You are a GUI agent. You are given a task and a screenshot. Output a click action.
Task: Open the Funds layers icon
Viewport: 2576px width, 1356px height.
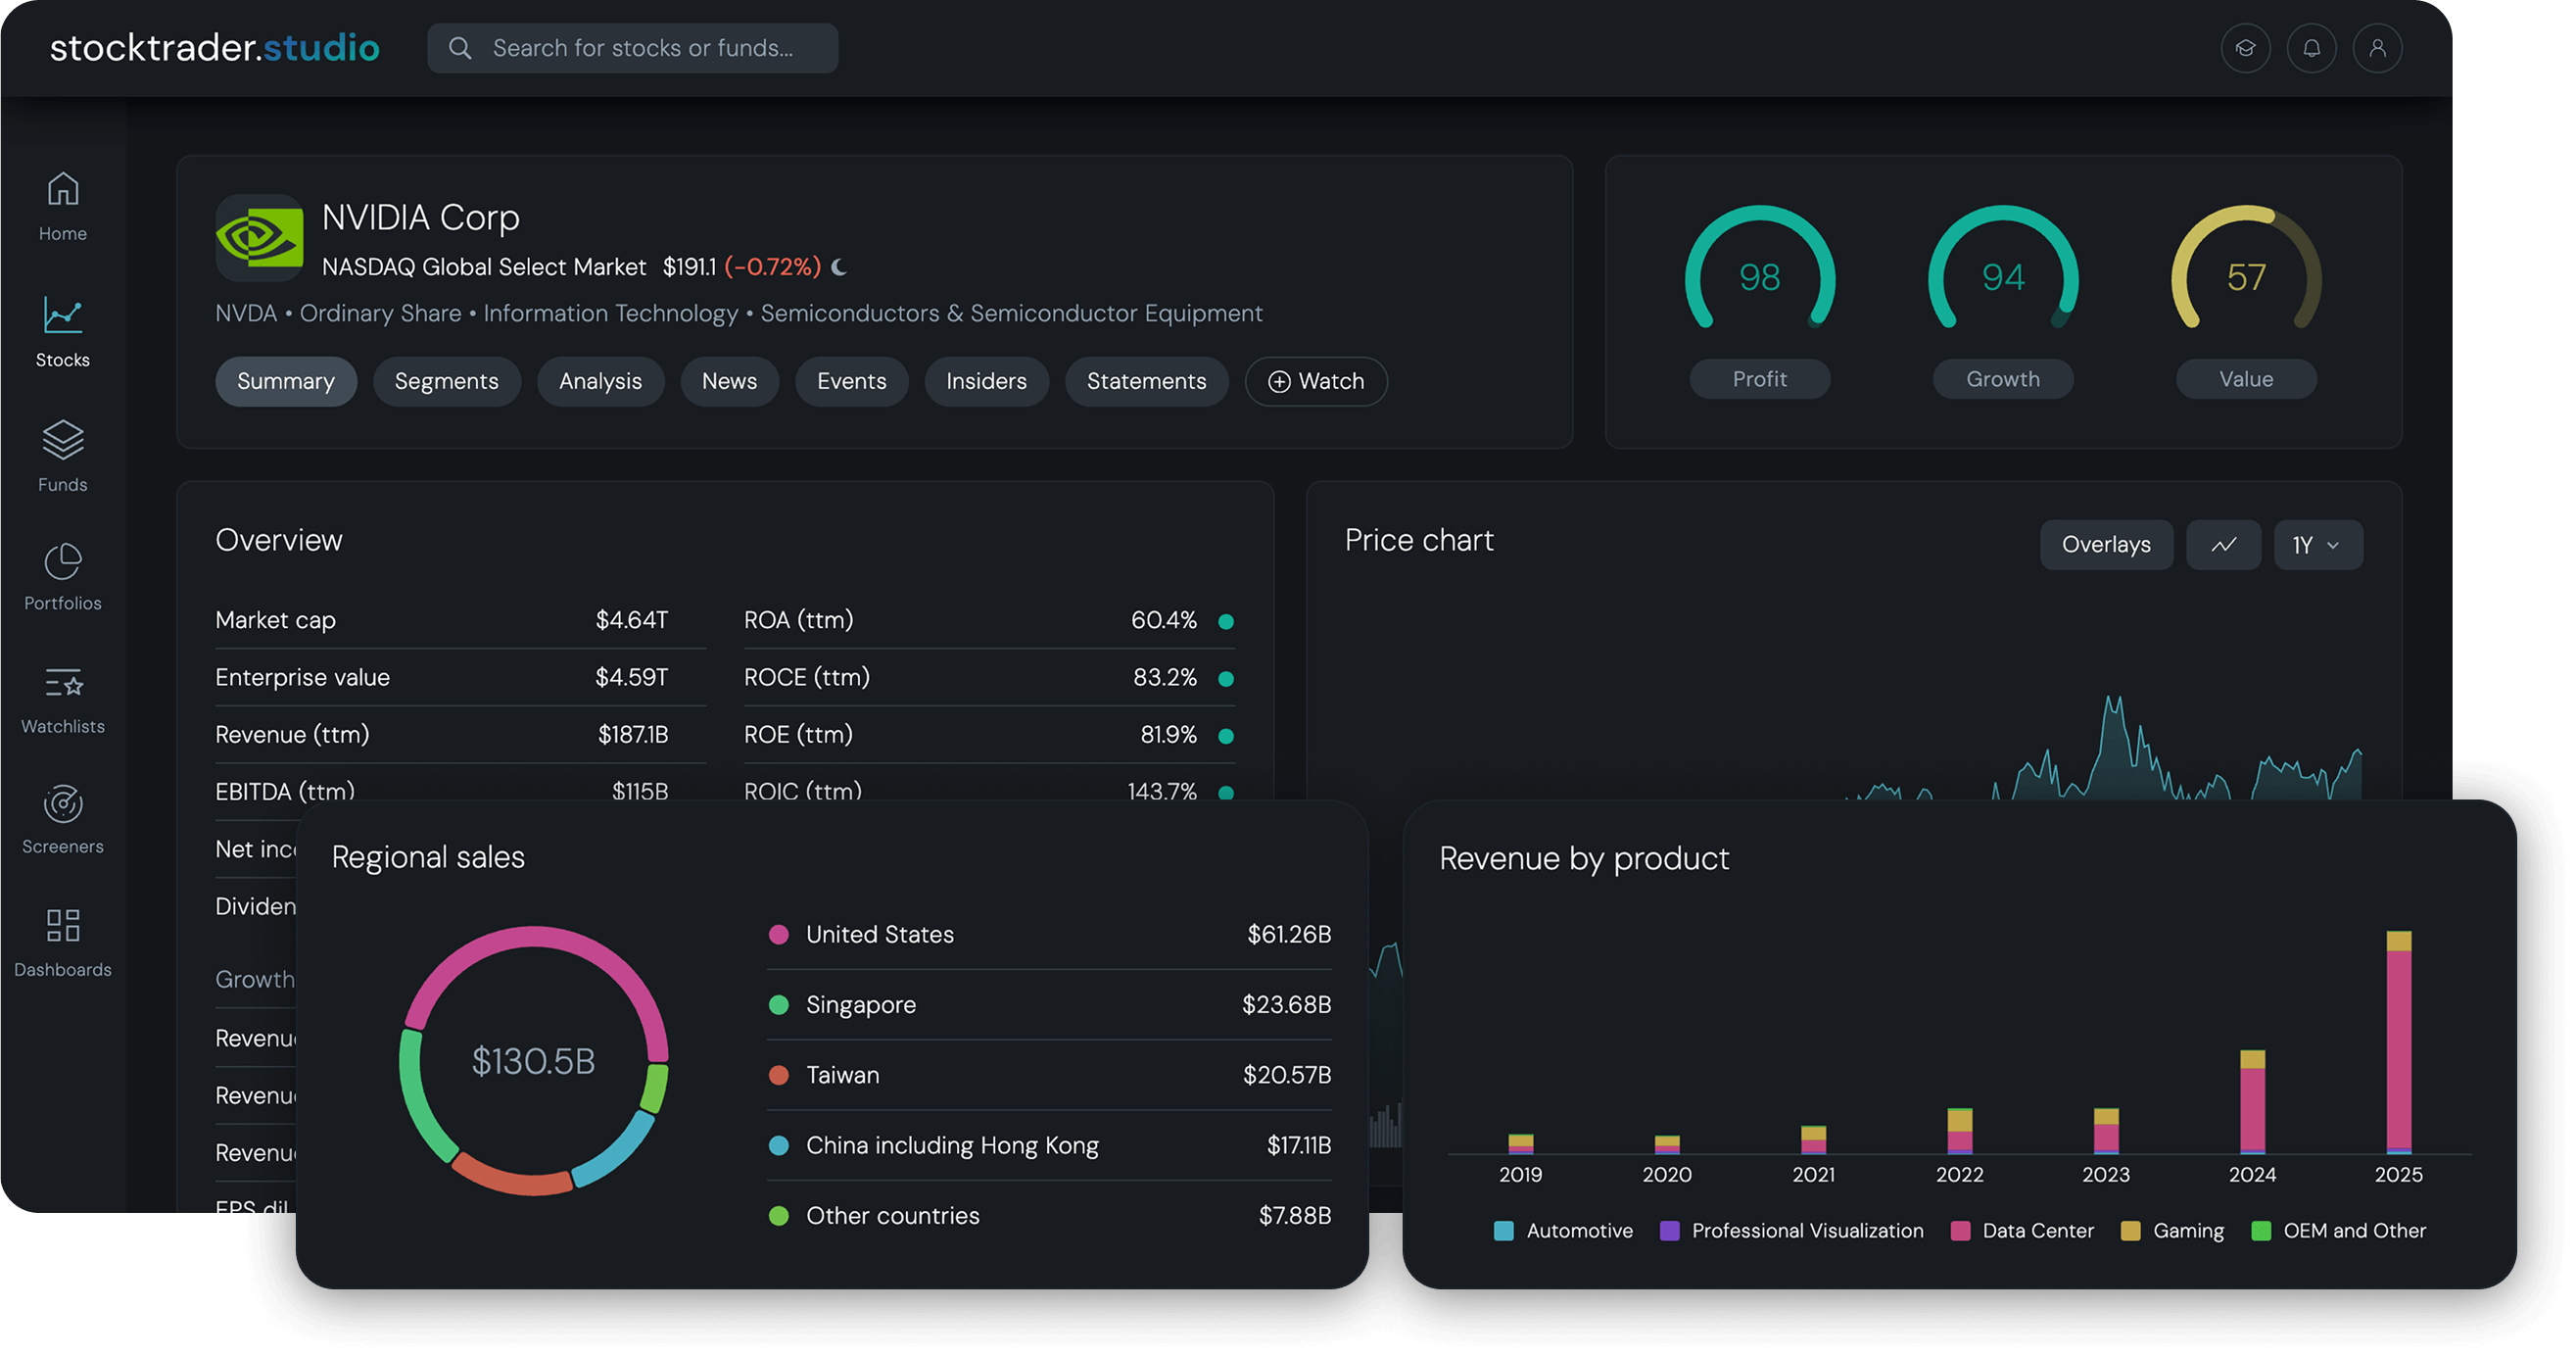(x=63, y=440)
